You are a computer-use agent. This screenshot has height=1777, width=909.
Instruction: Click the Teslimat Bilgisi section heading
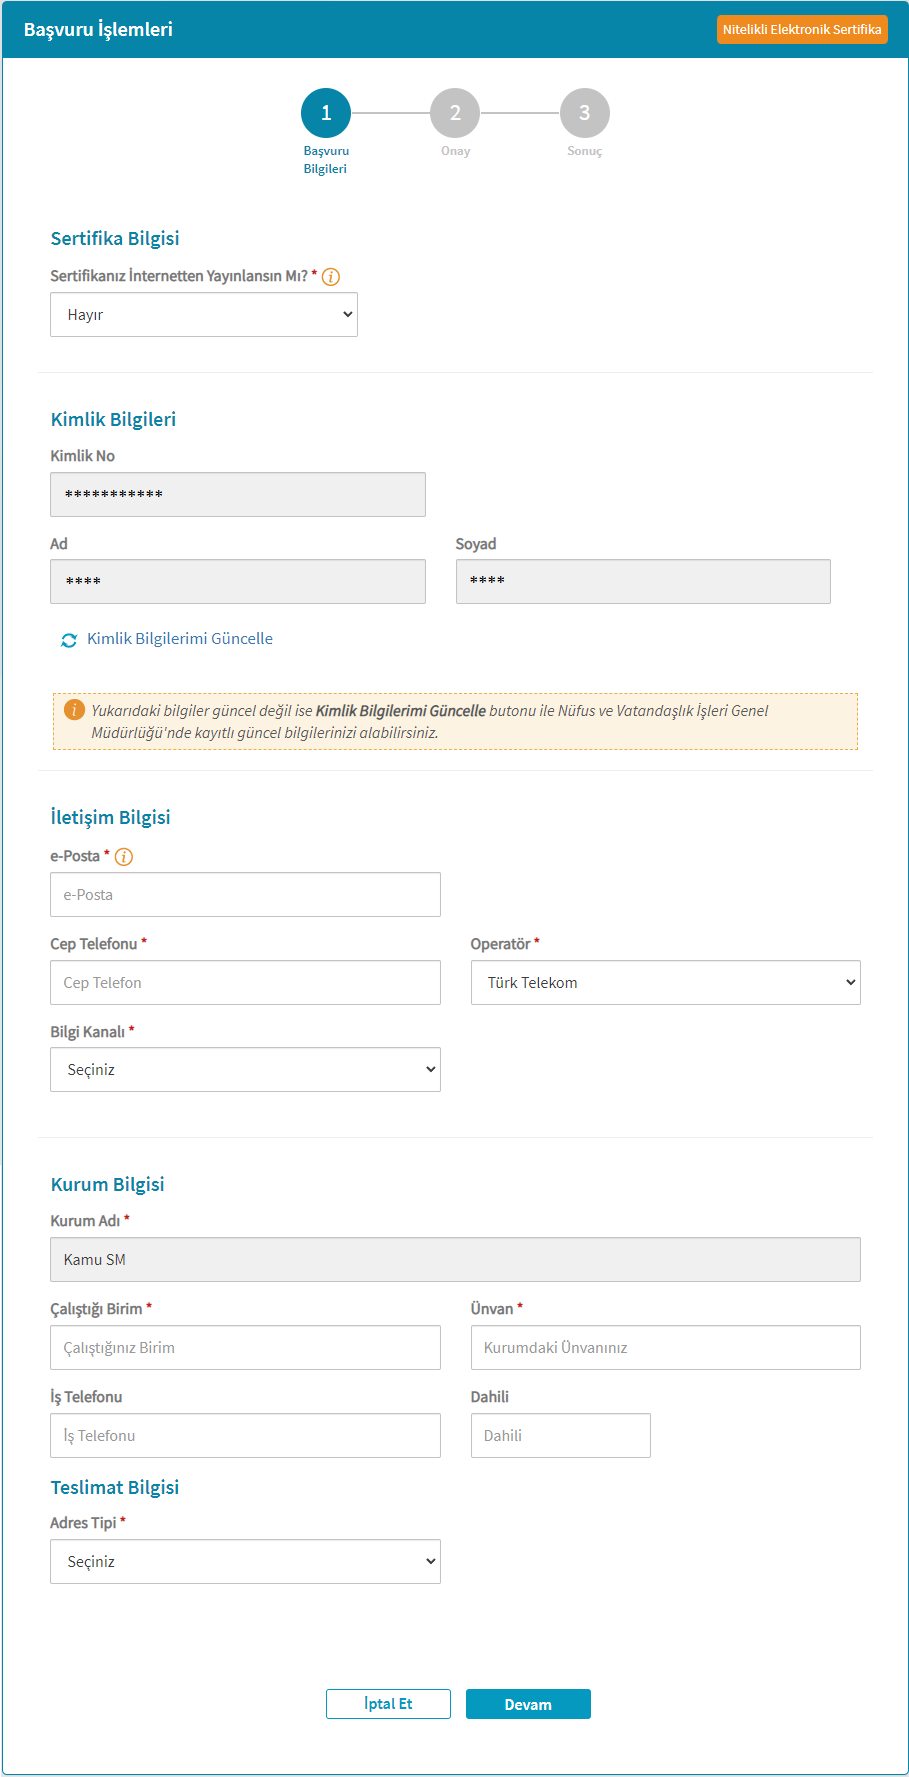click(115, 1487)
